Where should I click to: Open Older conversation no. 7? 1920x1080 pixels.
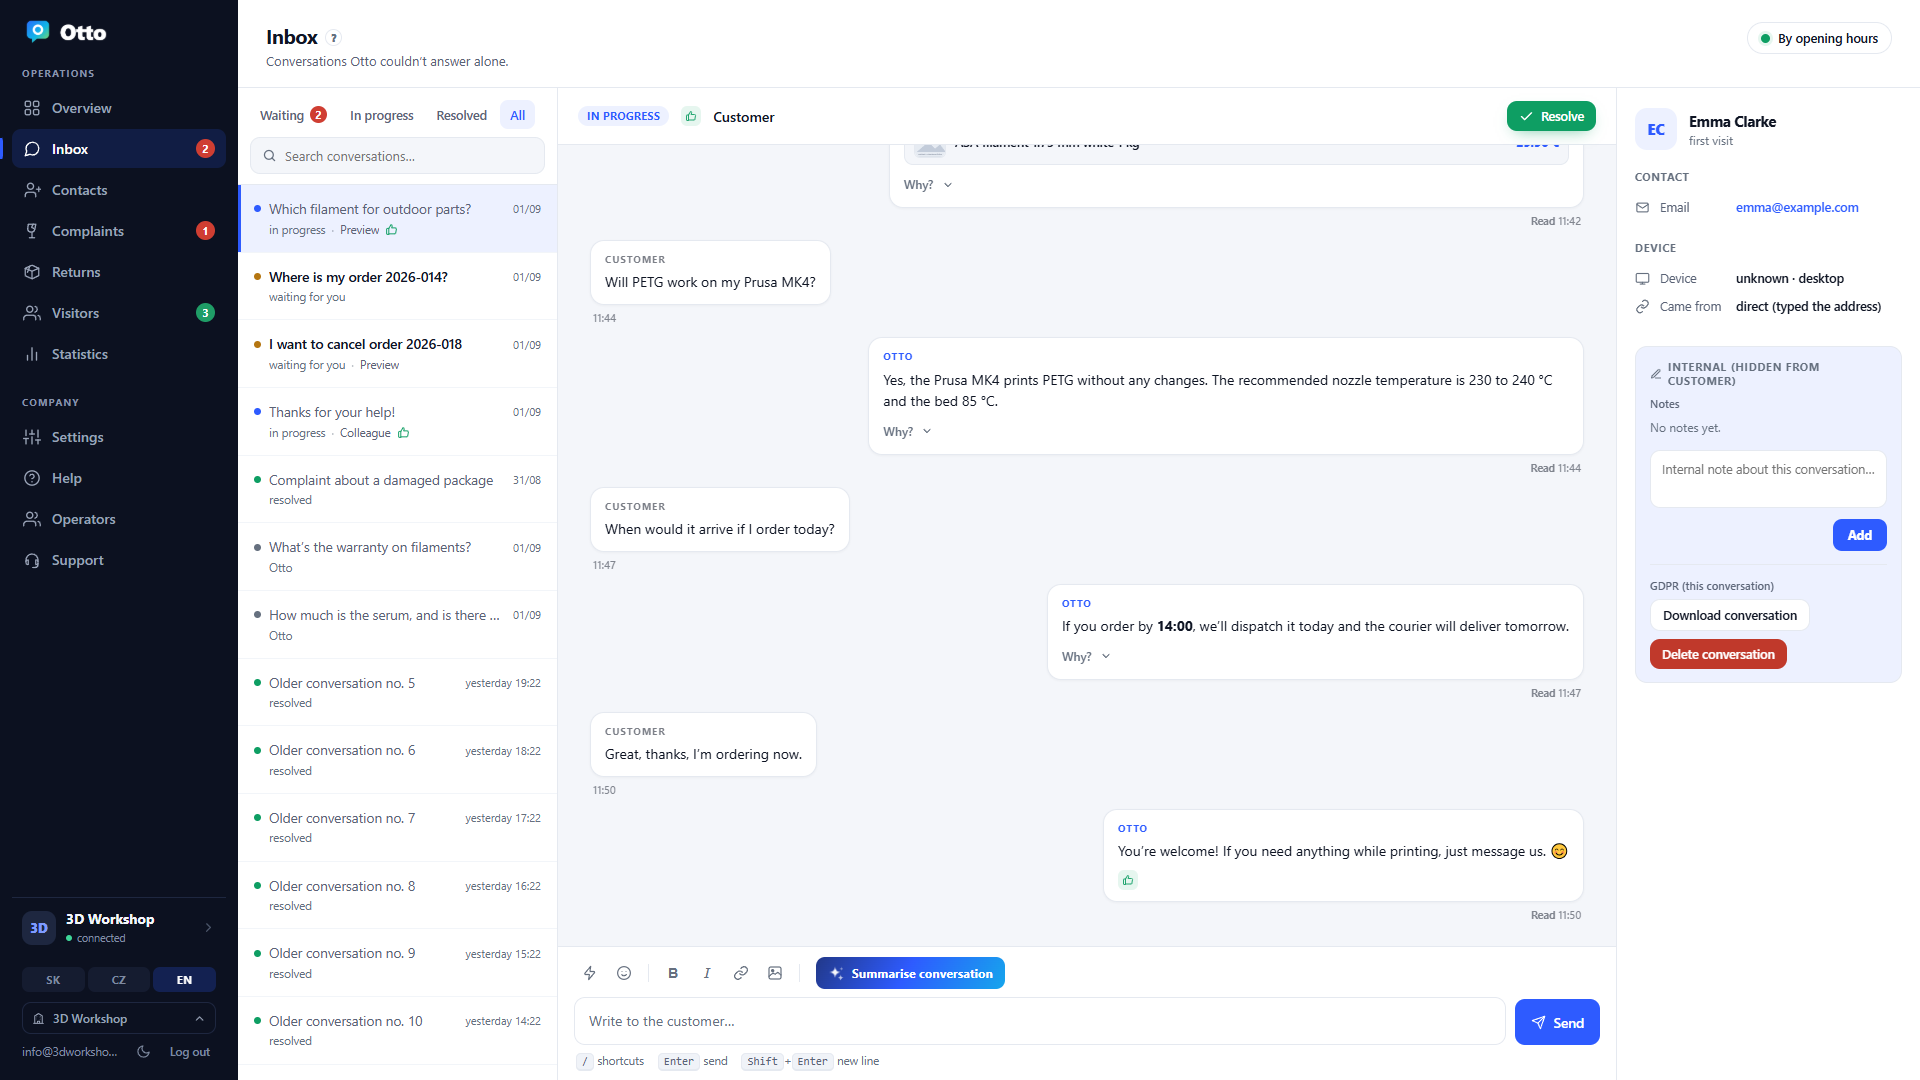coord(397,827)
